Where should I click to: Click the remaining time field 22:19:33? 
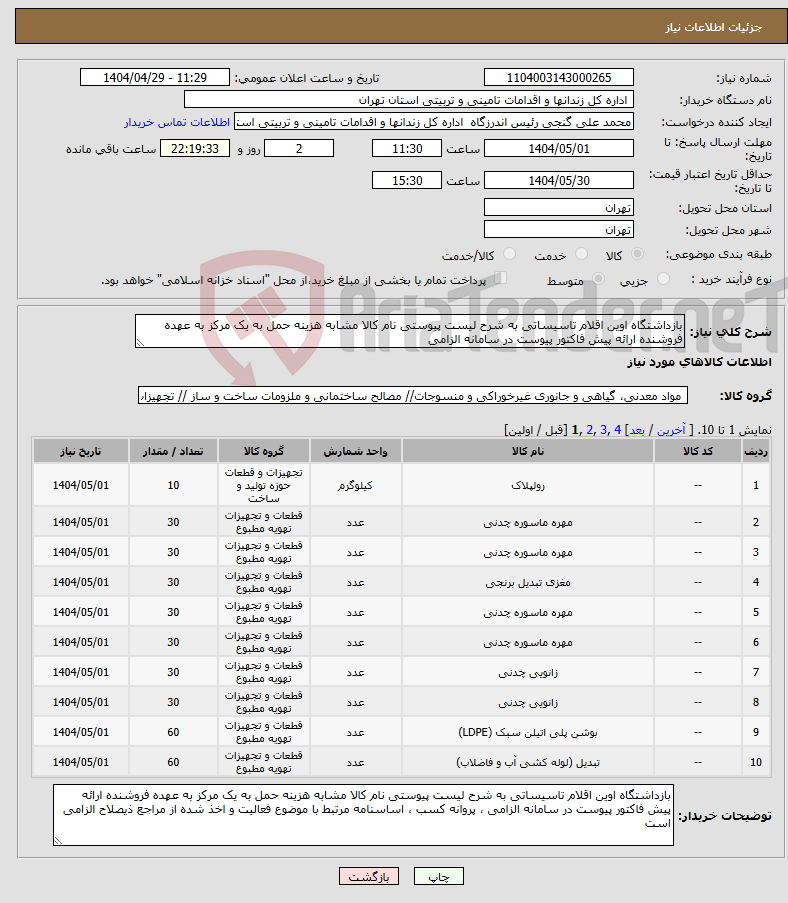(195, 148)
